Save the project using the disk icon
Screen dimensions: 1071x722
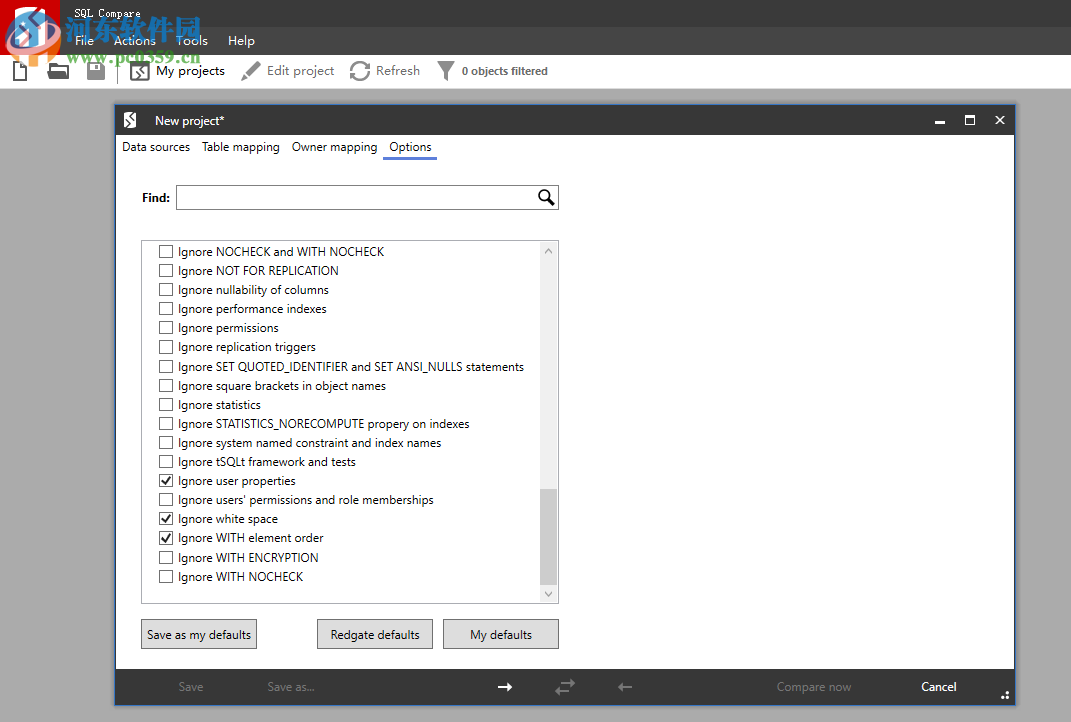[x=95, y=70]
